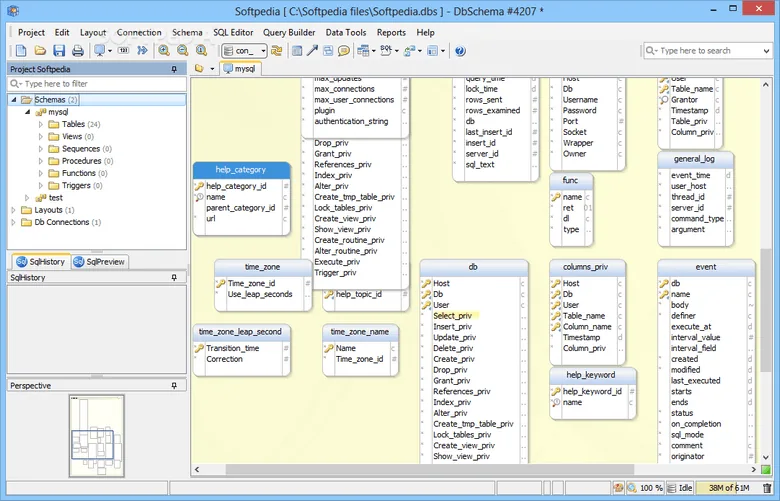This screenshot has height=501, width=780.
Task: Click the garbage collect trash icon
Action: (x=767, y=488)
